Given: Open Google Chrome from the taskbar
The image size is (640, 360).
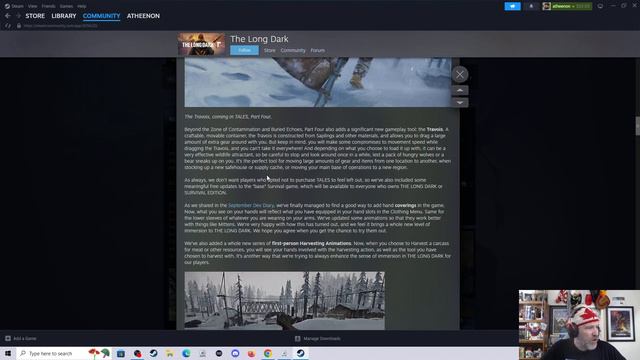Looking at the screenshot, I should tap(268, 353).
